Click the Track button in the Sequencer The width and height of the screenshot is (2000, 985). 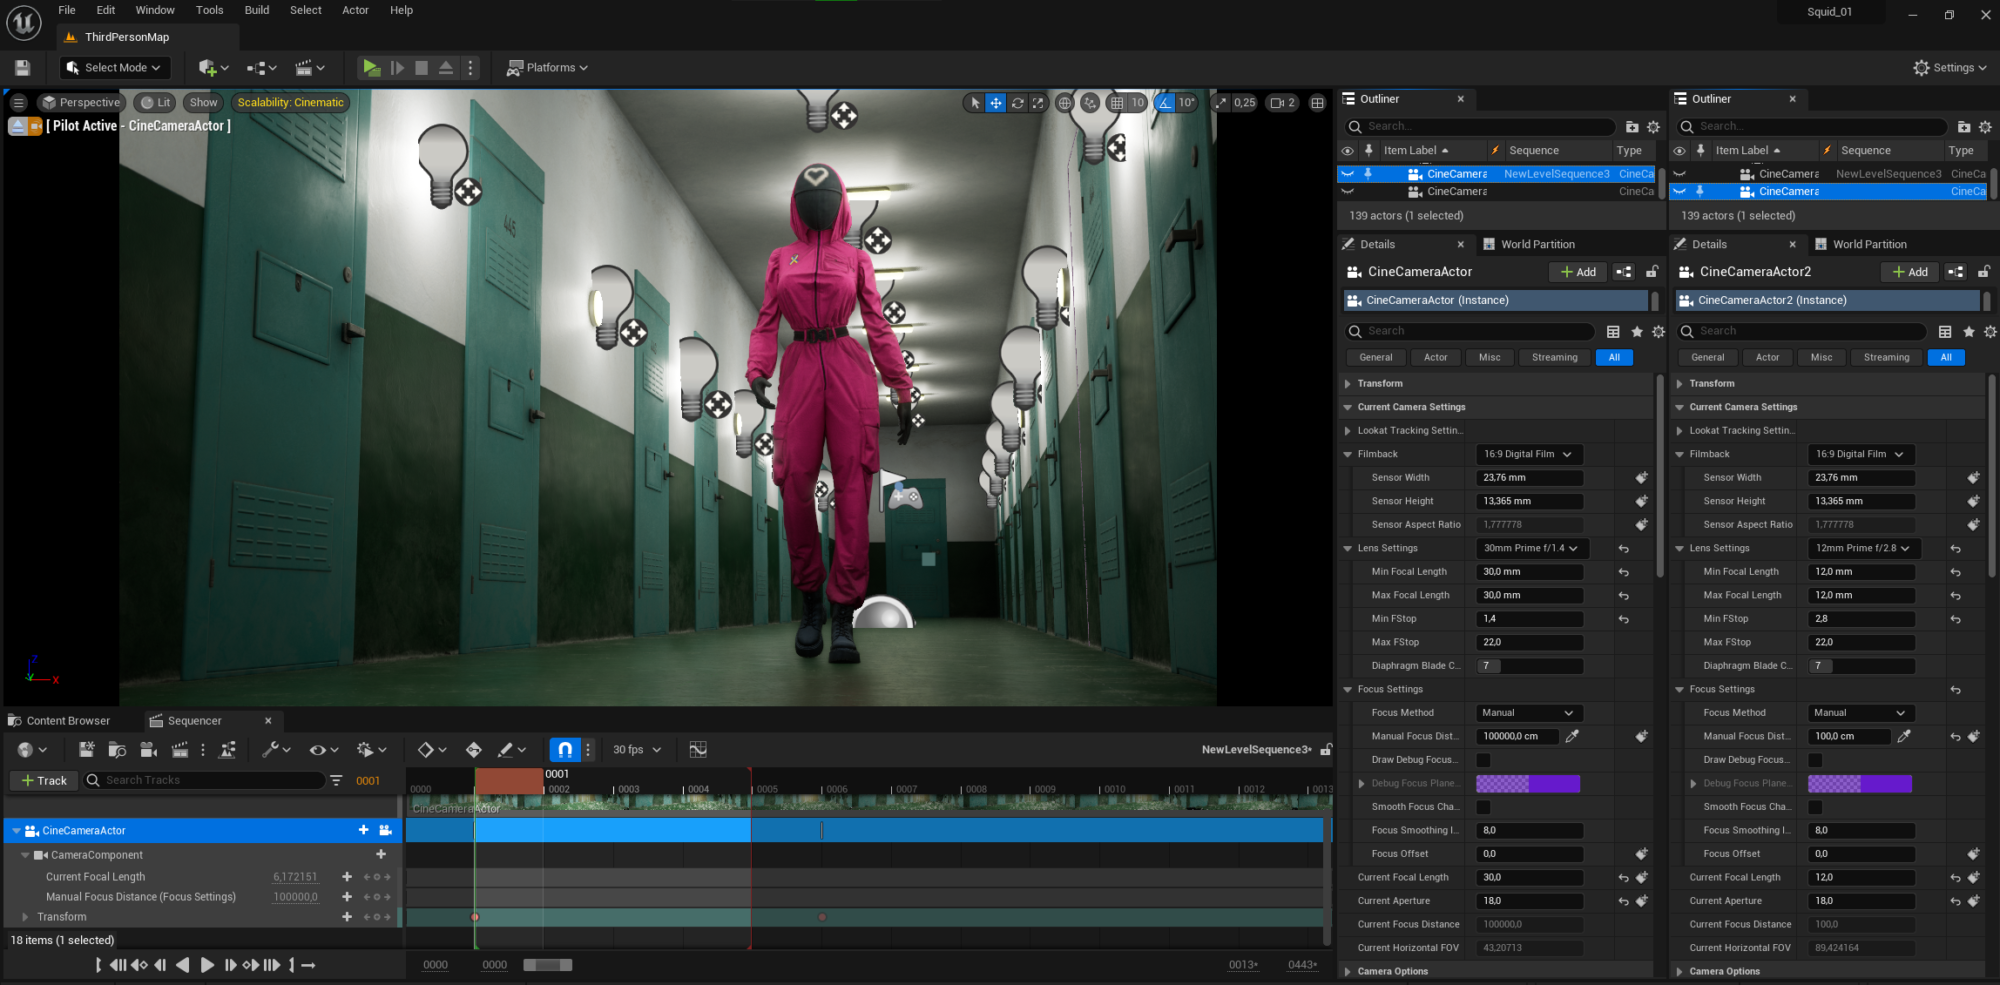point(43,780)
